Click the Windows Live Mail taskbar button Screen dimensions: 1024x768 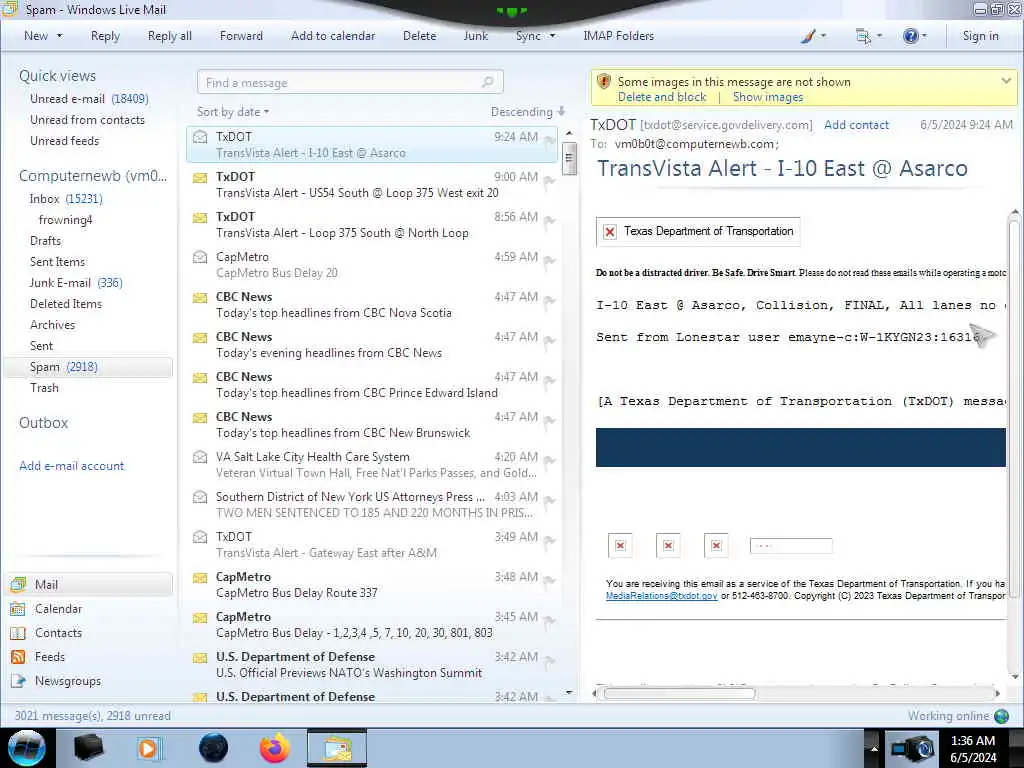tap(337, 748)
